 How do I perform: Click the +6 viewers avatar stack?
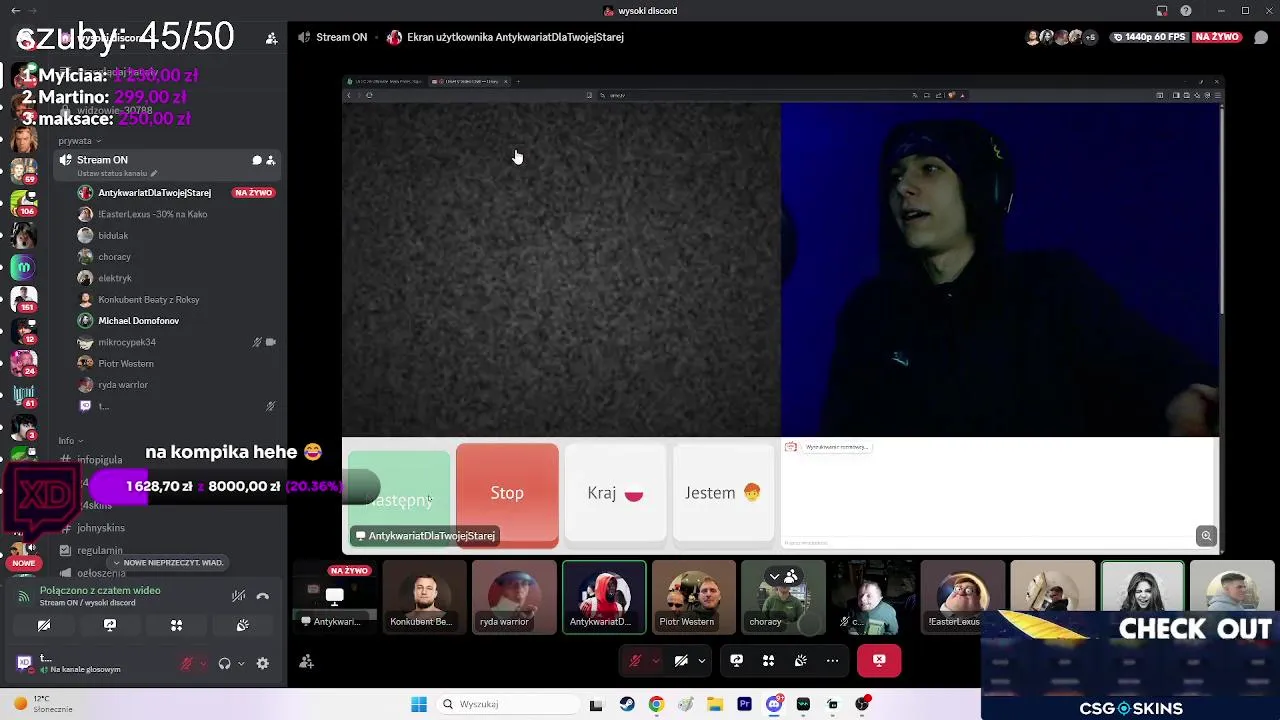[x=1061, y=37]
